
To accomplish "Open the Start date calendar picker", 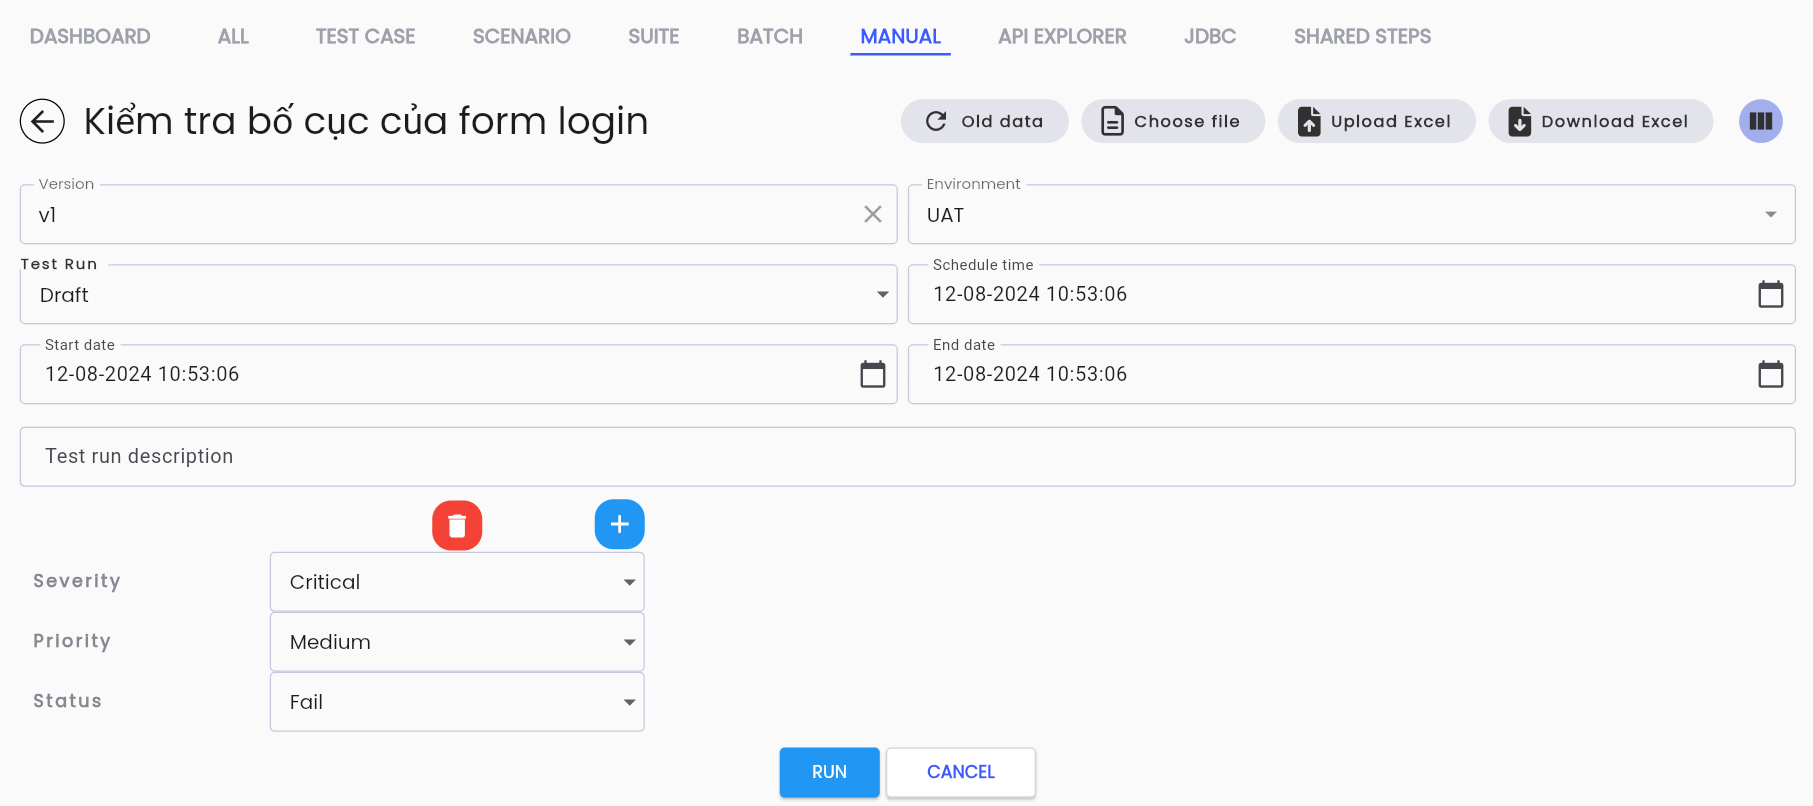I will 873,374.
